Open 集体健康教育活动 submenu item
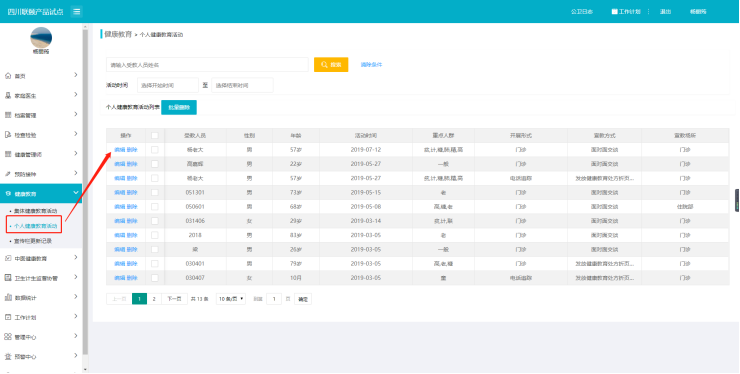This screenshot has height=374, width=740. (x=36, y=211)
